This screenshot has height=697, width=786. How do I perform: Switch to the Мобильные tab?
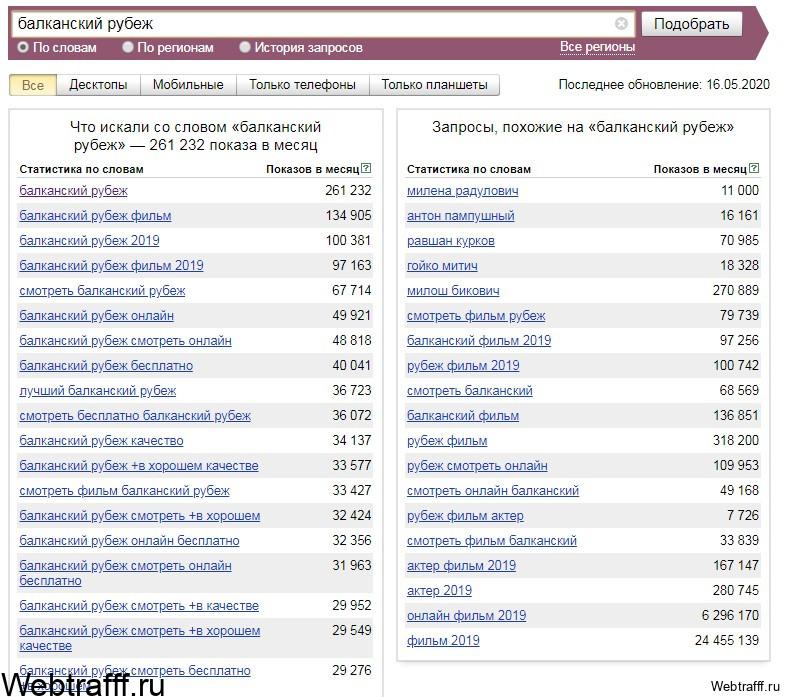pyautogui.click(x=188, y=85)
